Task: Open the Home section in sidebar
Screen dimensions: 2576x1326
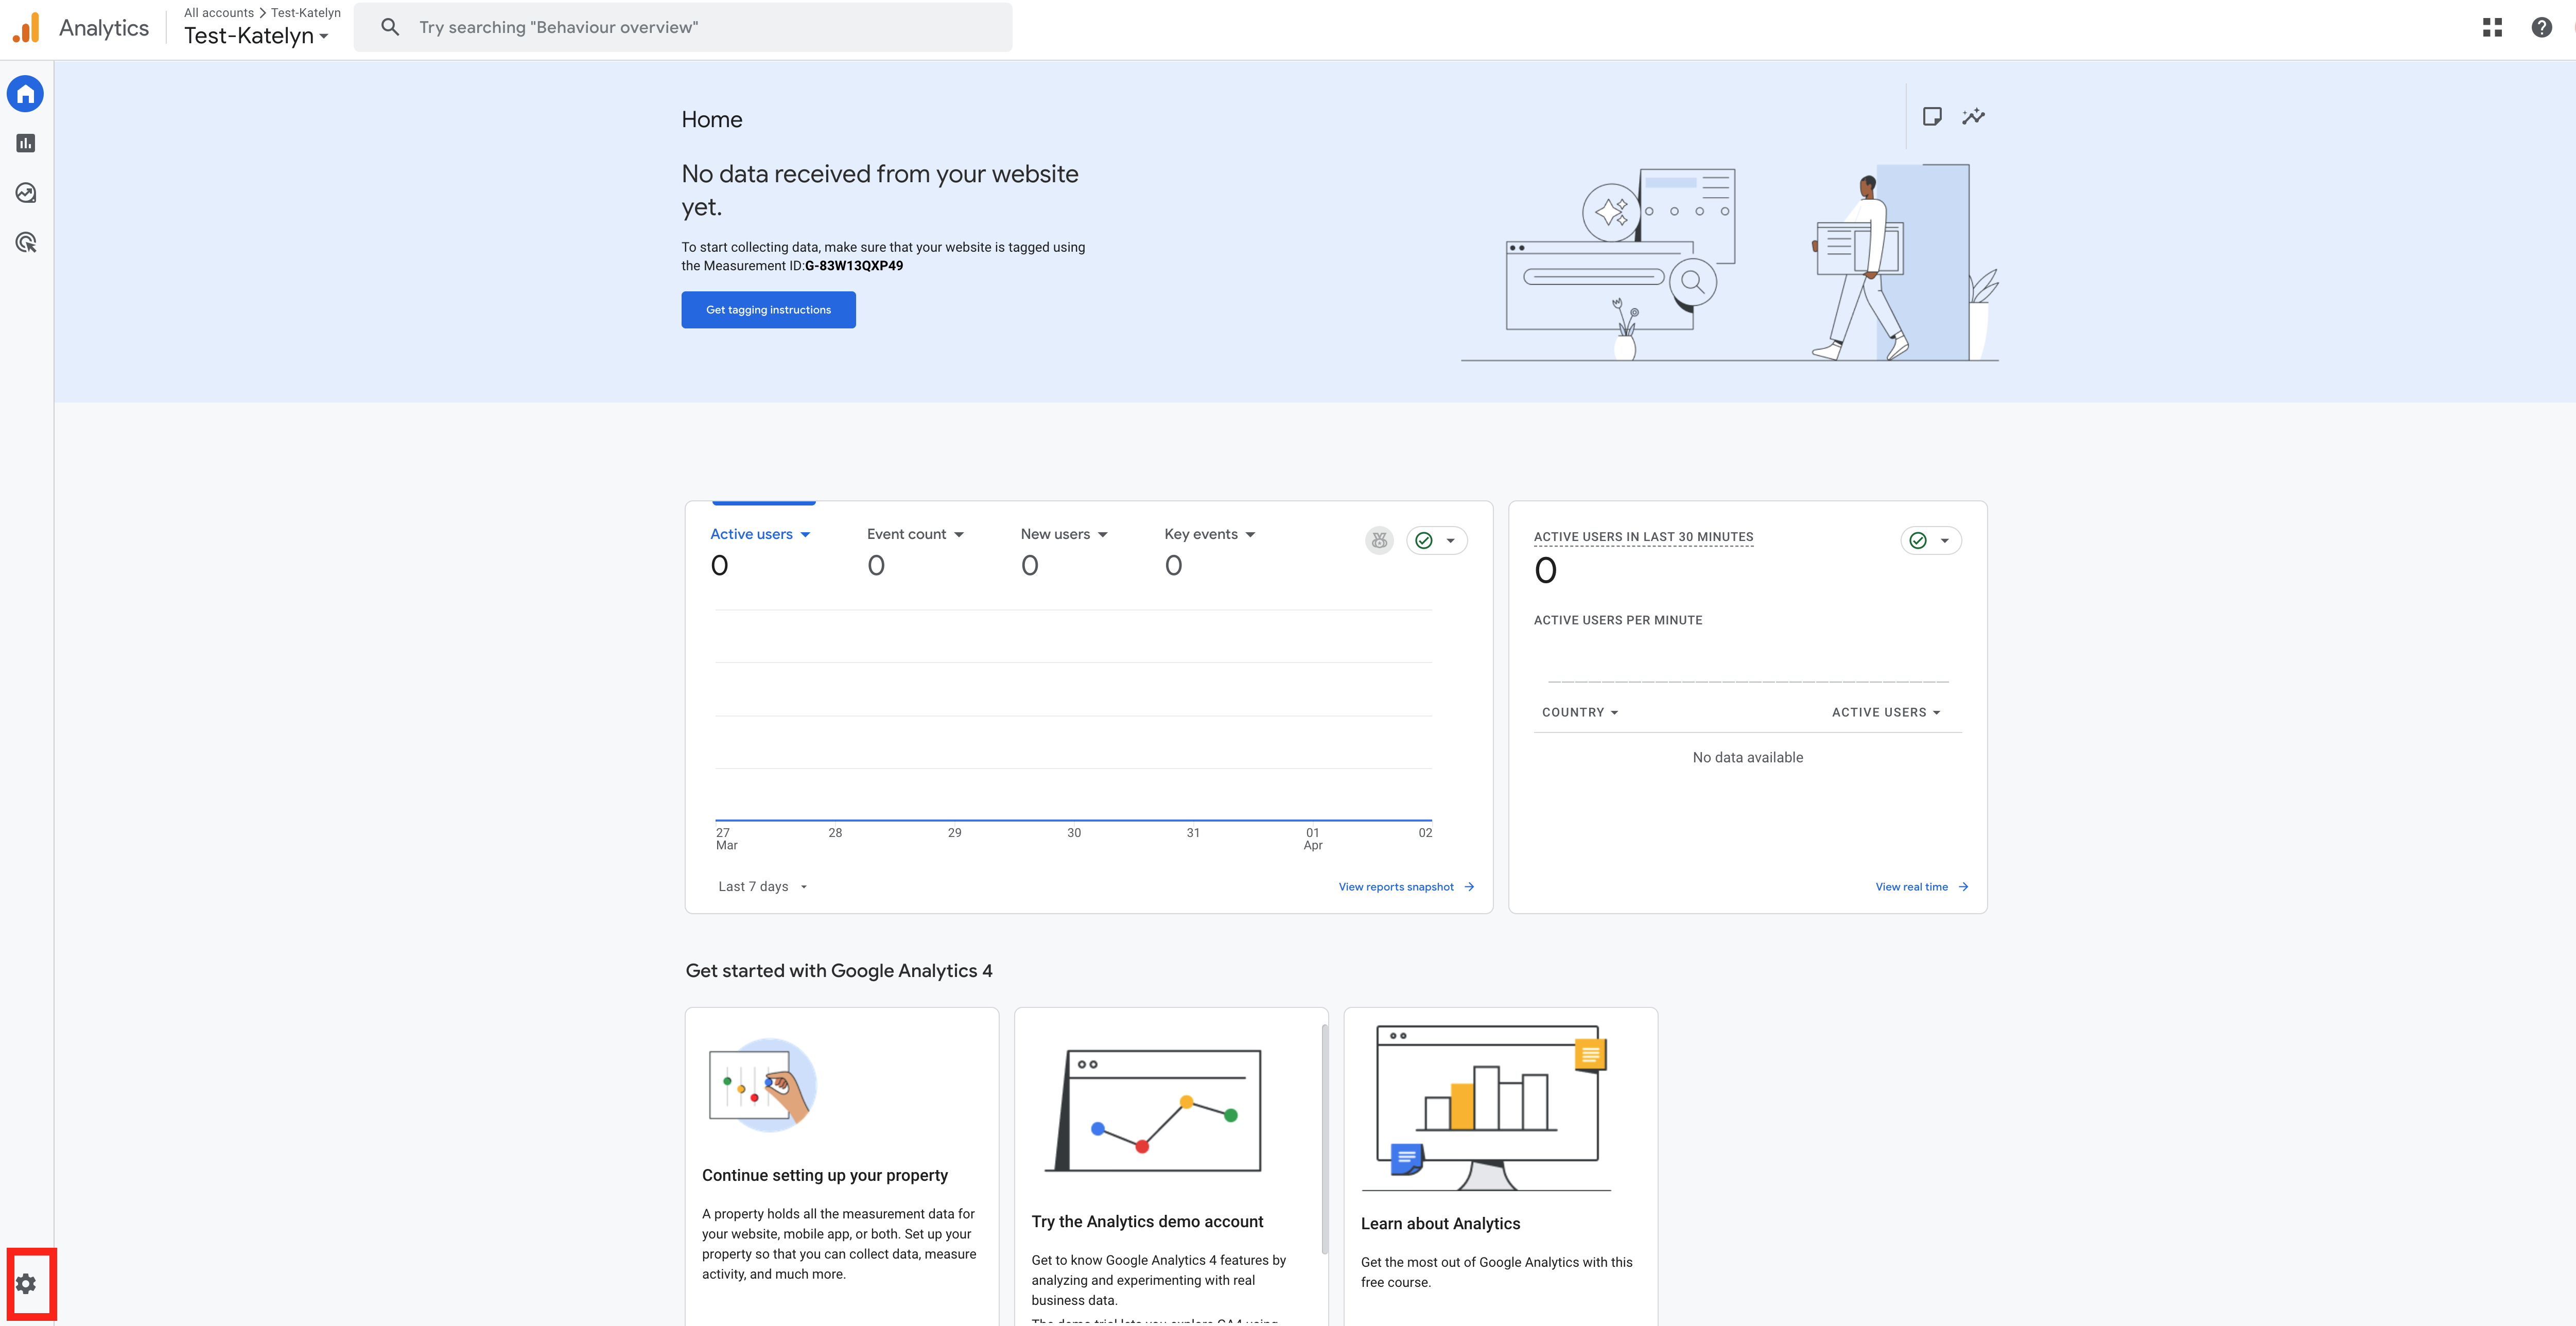Action: pyautogui.click(x=26, y=94)
